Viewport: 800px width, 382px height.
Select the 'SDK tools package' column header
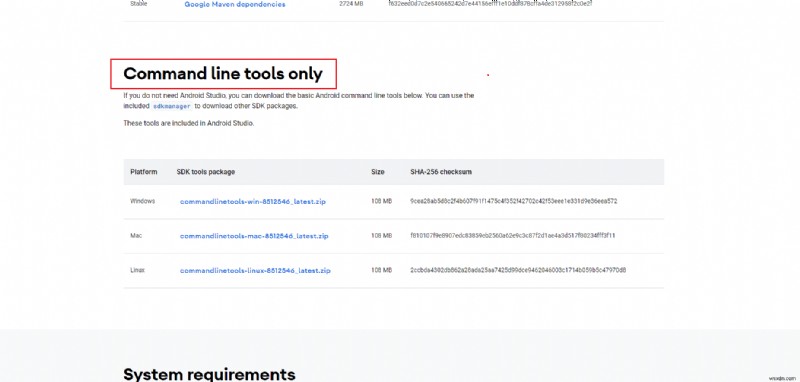pyautogui.click(x=206, y=172)
